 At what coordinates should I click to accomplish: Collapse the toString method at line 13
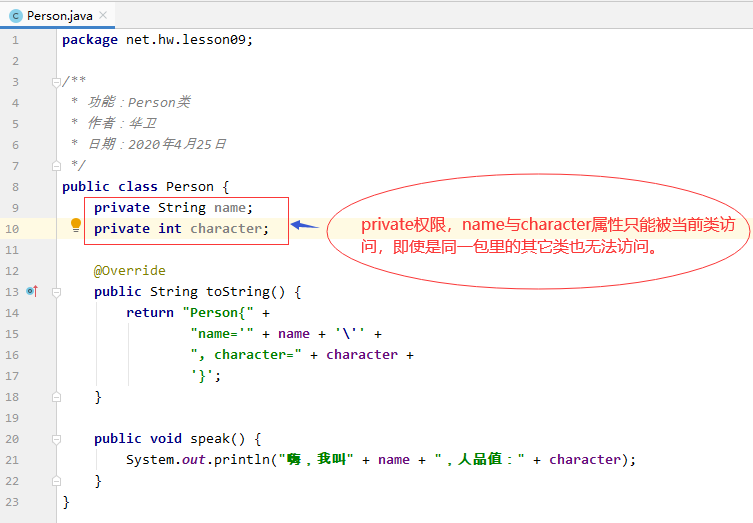(56, 292)
